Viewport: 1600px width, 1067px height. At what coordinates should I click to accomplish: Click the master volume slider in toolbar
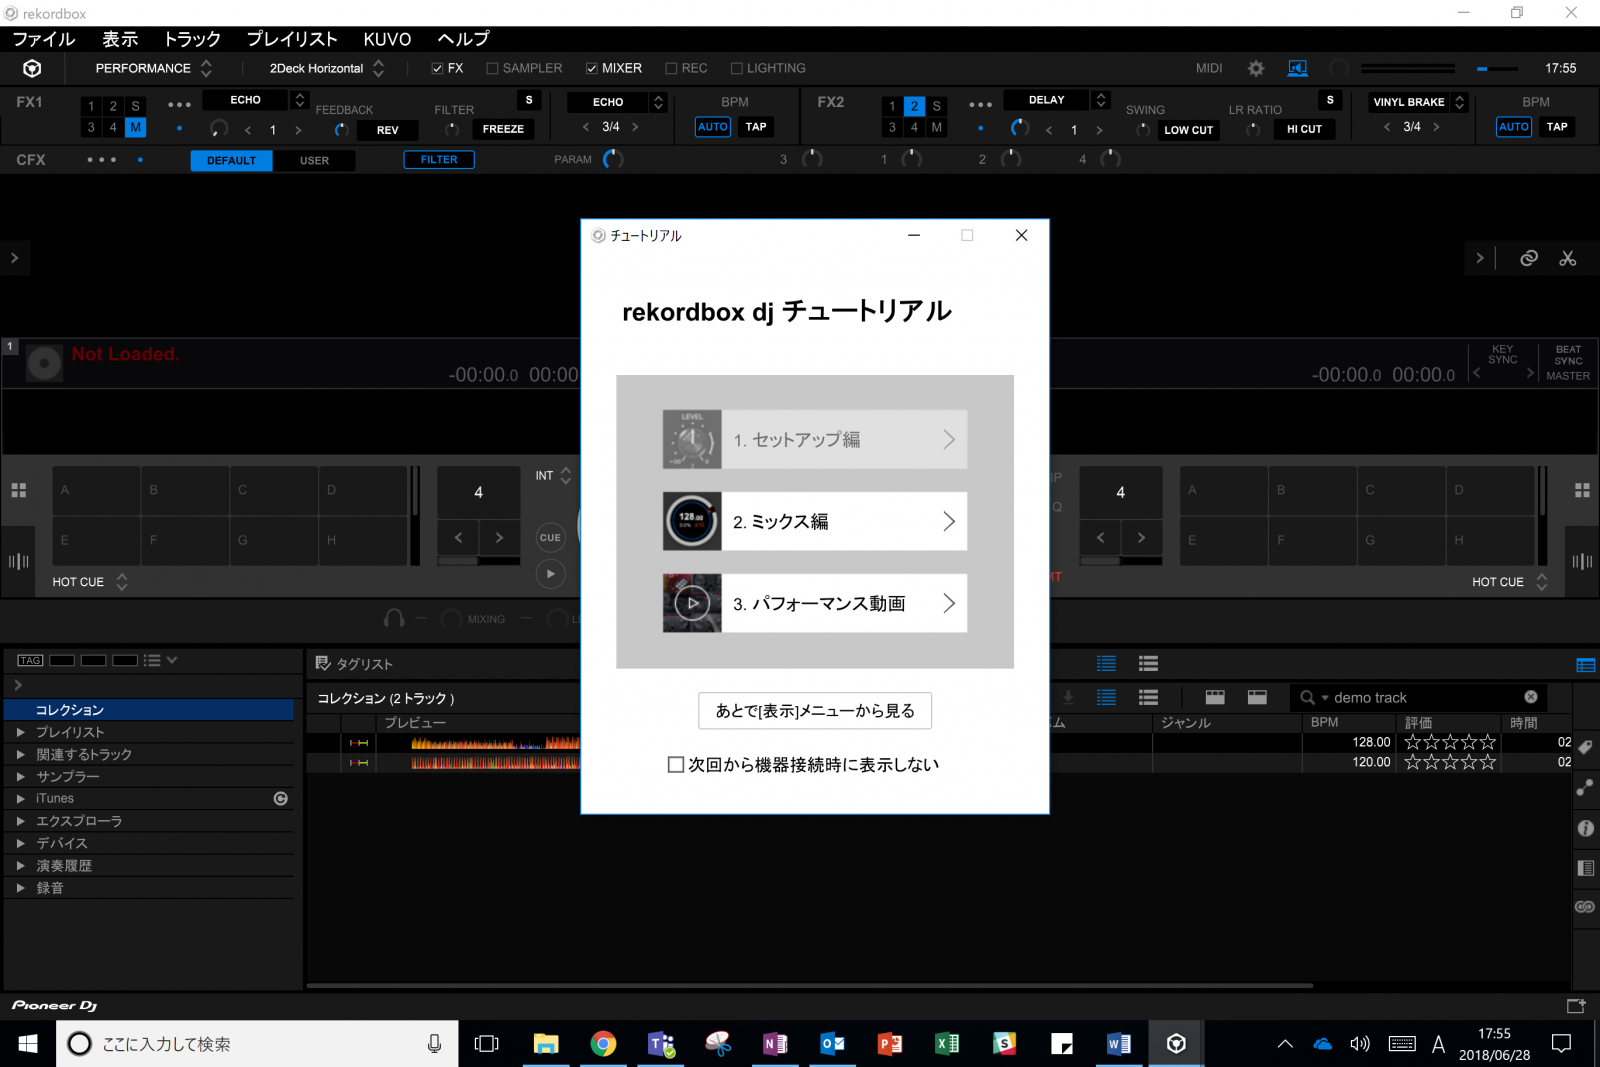(1497, 69)
